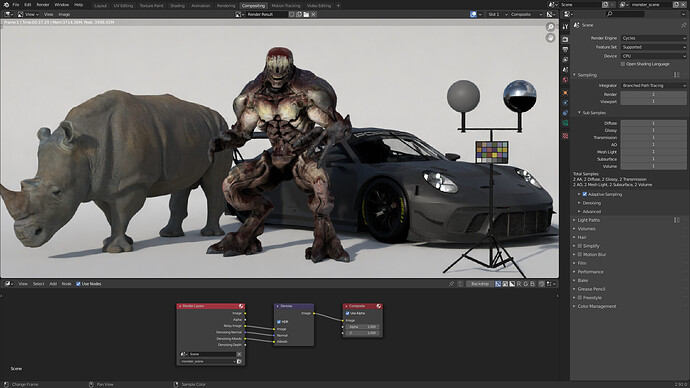
Task: Open the Help menu
Action: pyautogui.click(x=78, y=5)
